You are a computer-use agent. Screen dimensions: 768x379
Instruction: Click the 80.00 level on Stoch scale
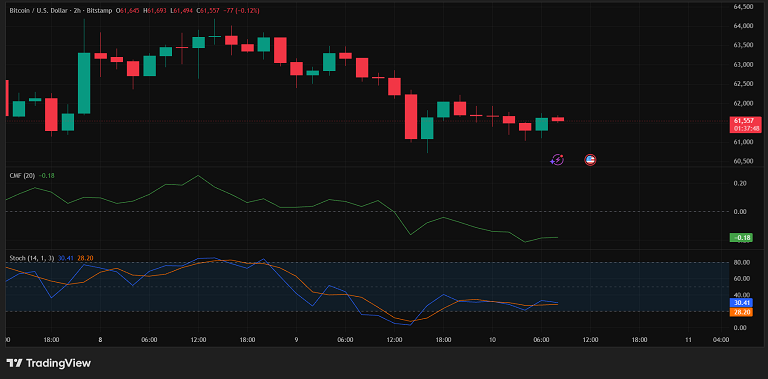pyautogui.click(x=742, y=262)
